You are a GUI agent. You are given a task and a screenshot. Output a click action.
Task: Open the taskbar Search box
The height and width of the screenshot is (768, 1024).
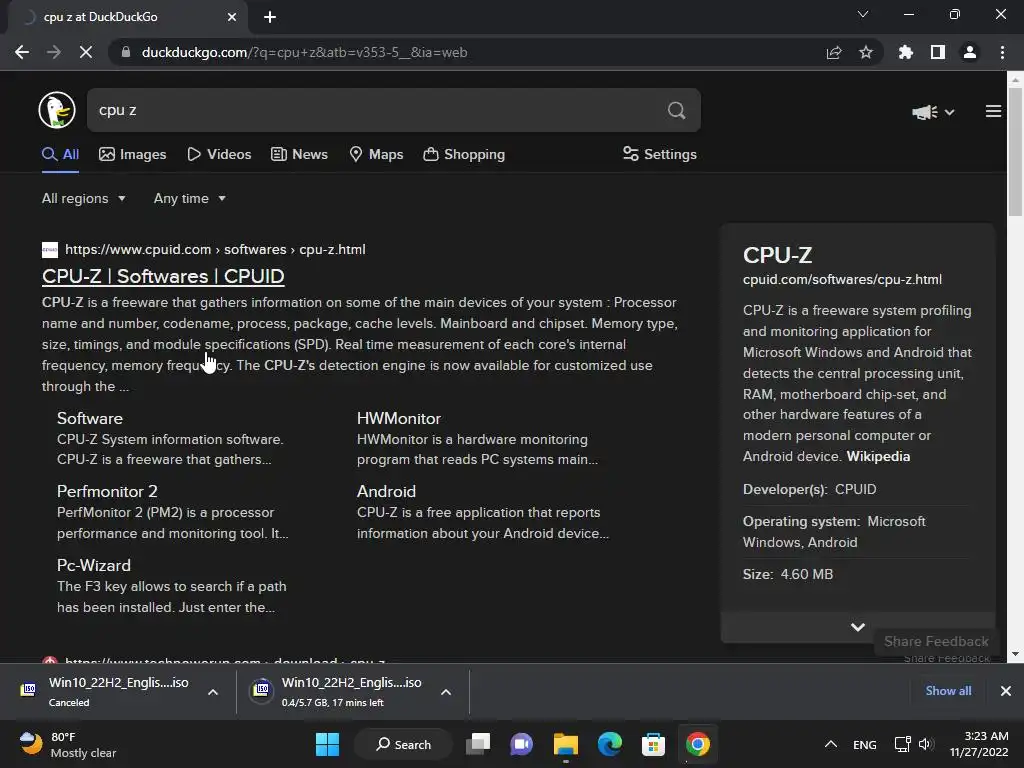(x=404, y=744)
